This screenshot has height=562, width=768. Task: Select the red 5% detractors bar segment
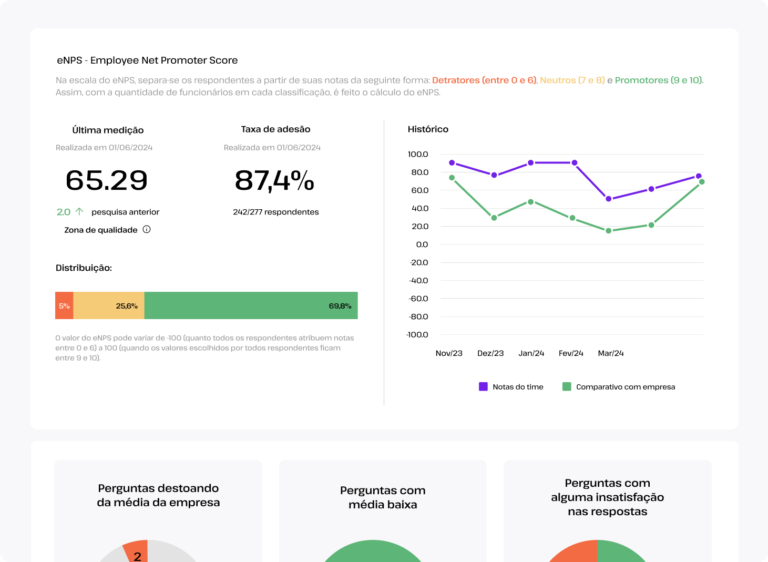[64, 306]
